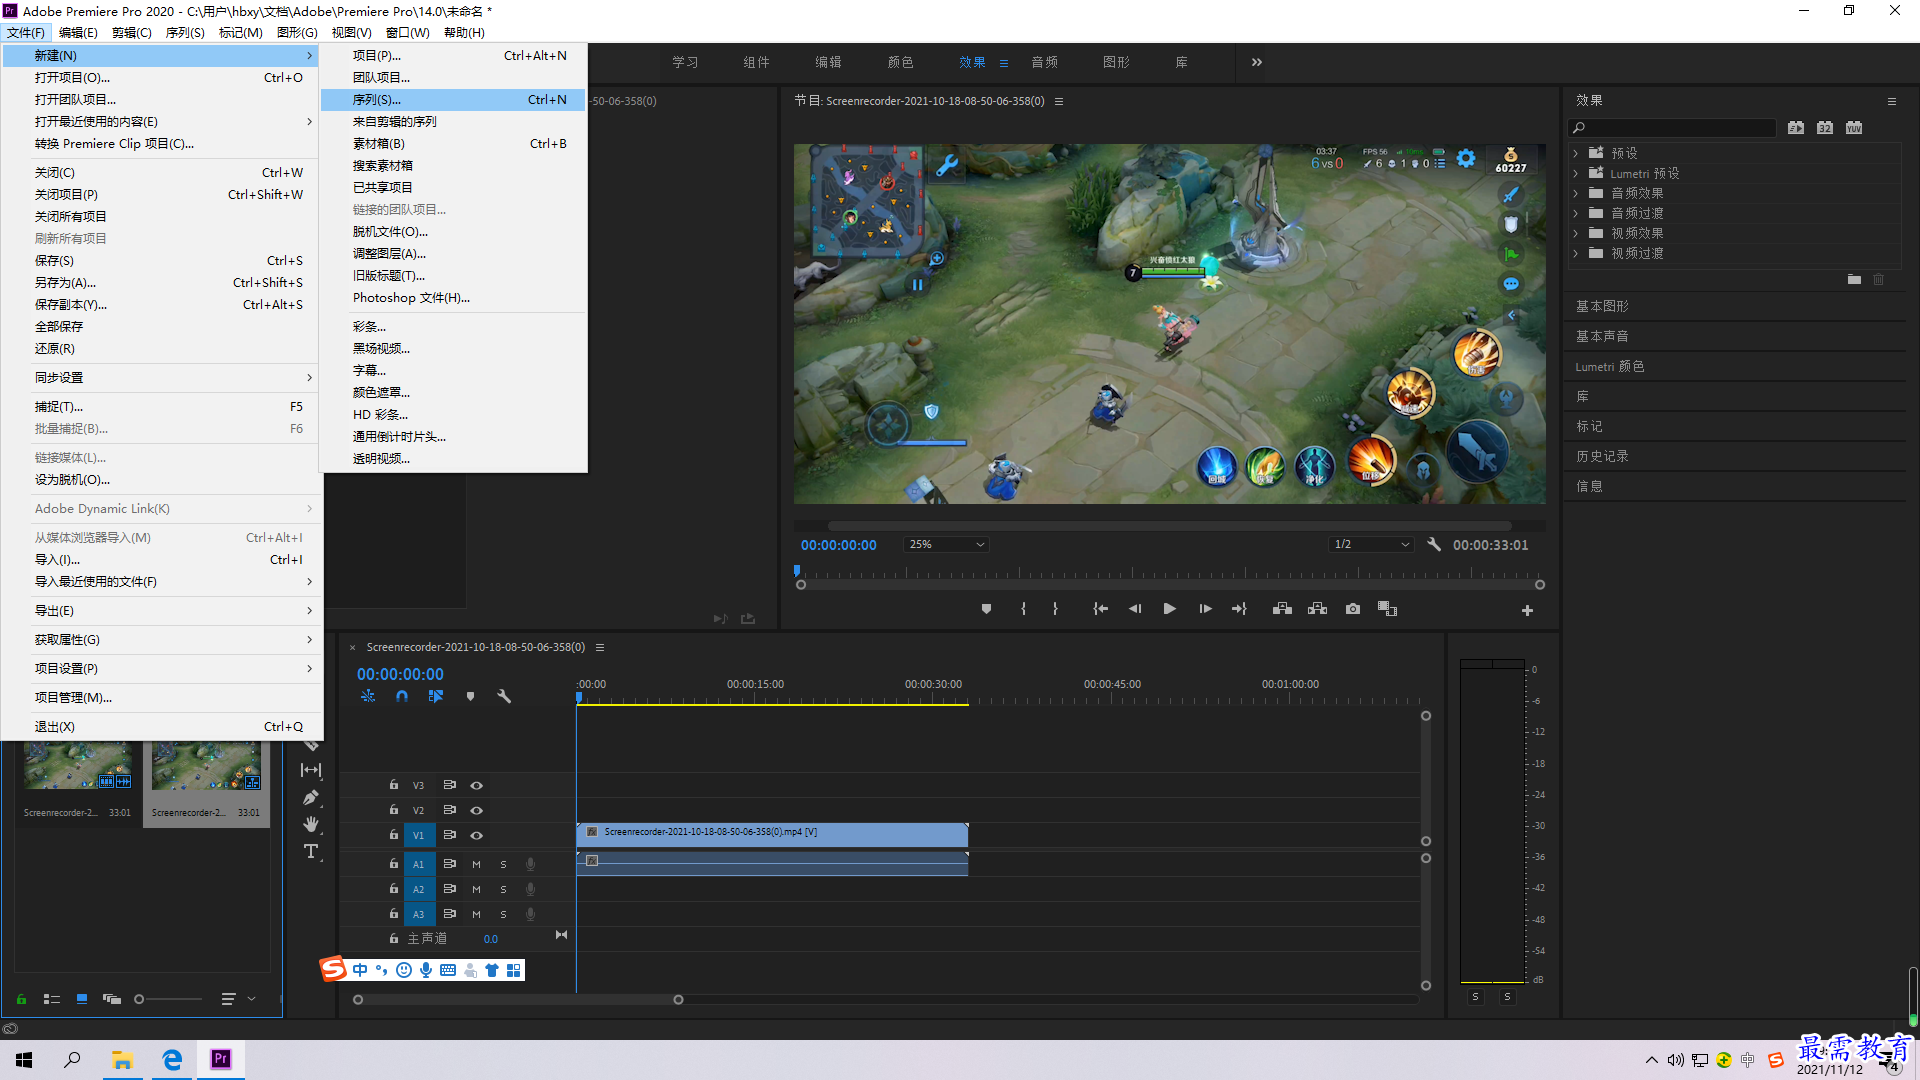Toggle V1 track output eye
This screenshot has width=1920, height=1080.
click(x=476, y=835)
